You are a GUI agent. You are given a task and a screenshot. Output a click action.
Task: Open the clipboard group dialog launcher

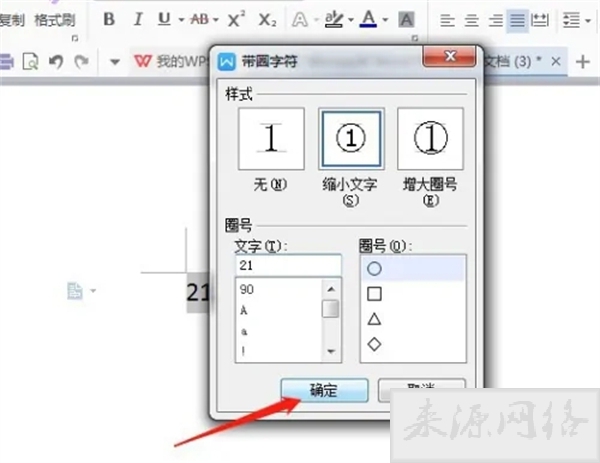(75, 38)
